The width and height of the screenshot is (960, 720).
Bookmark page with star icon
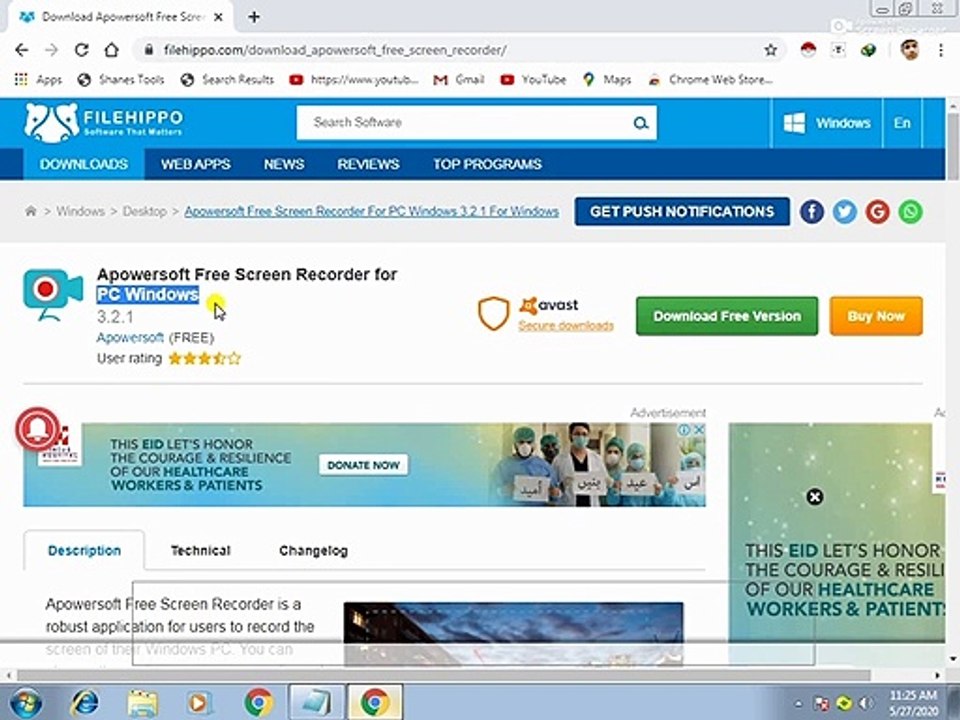tap(771, 50)
